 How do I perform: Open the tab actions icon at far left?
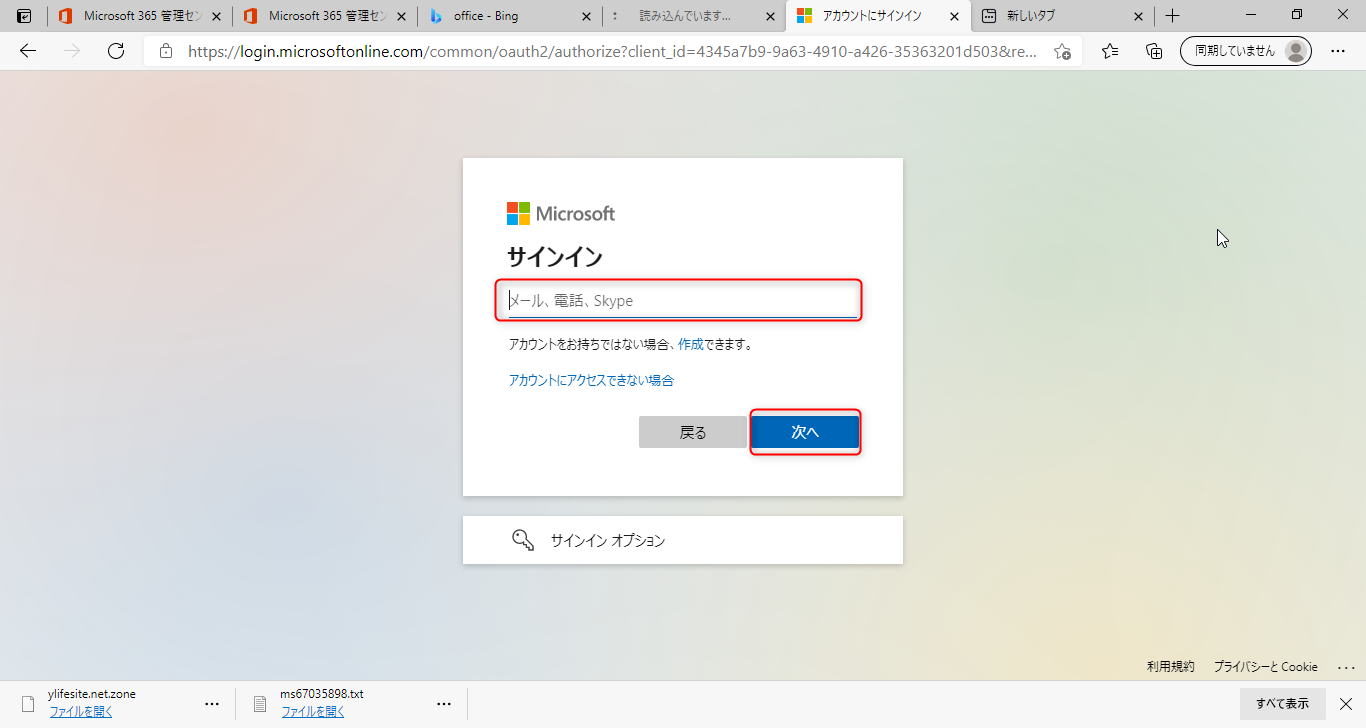coord(24,16)
